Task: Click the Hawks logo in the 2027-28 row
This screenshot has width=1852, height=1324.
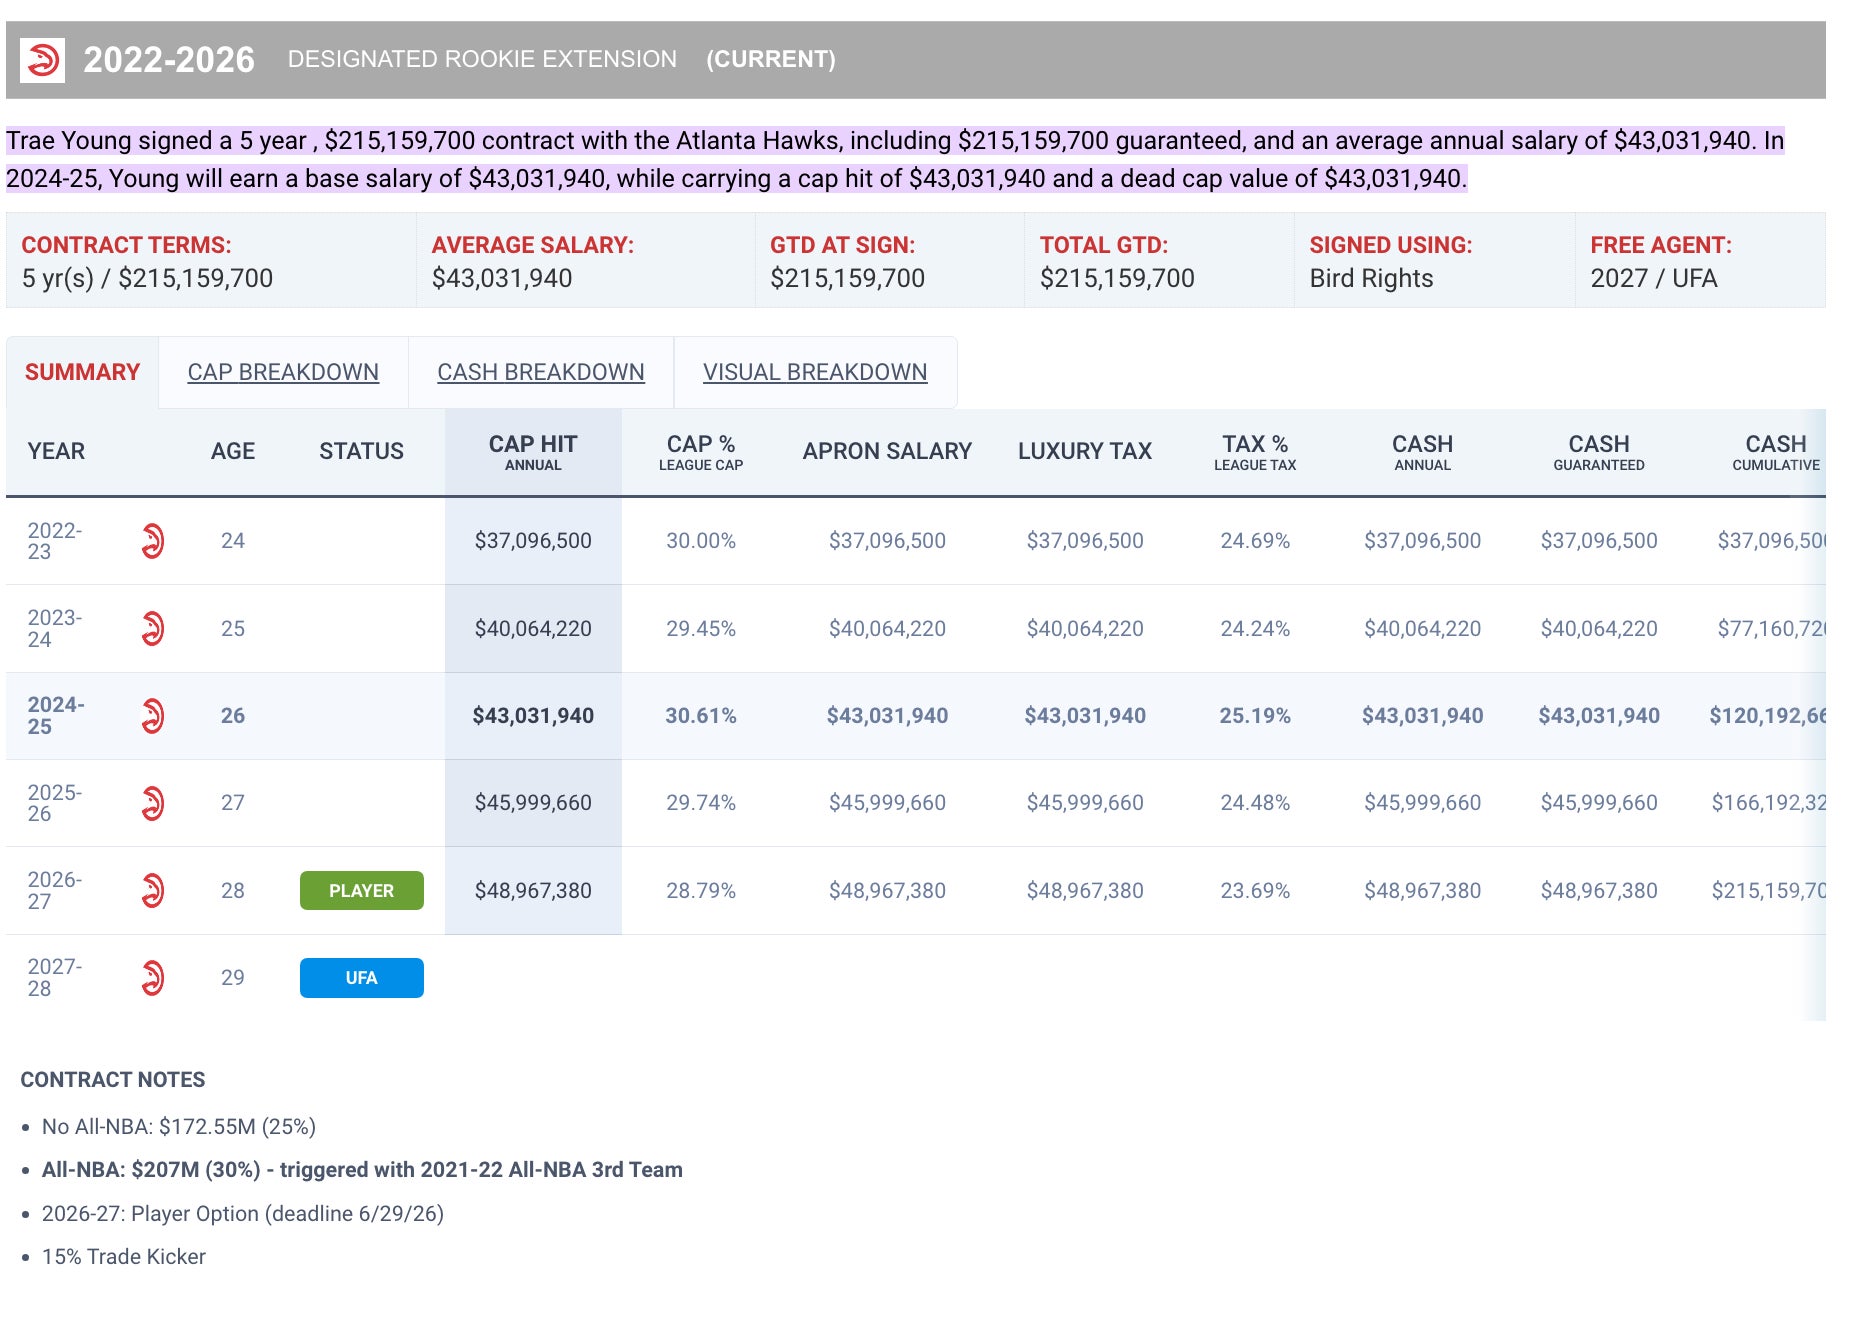Action: pyautogui.click(x=152, y=978)
